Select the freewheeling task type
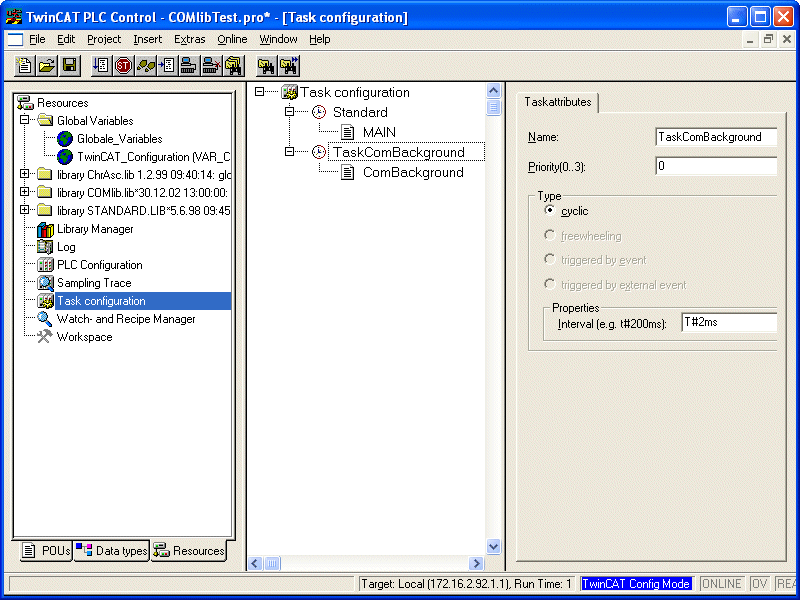 click(x=549, y=235)
